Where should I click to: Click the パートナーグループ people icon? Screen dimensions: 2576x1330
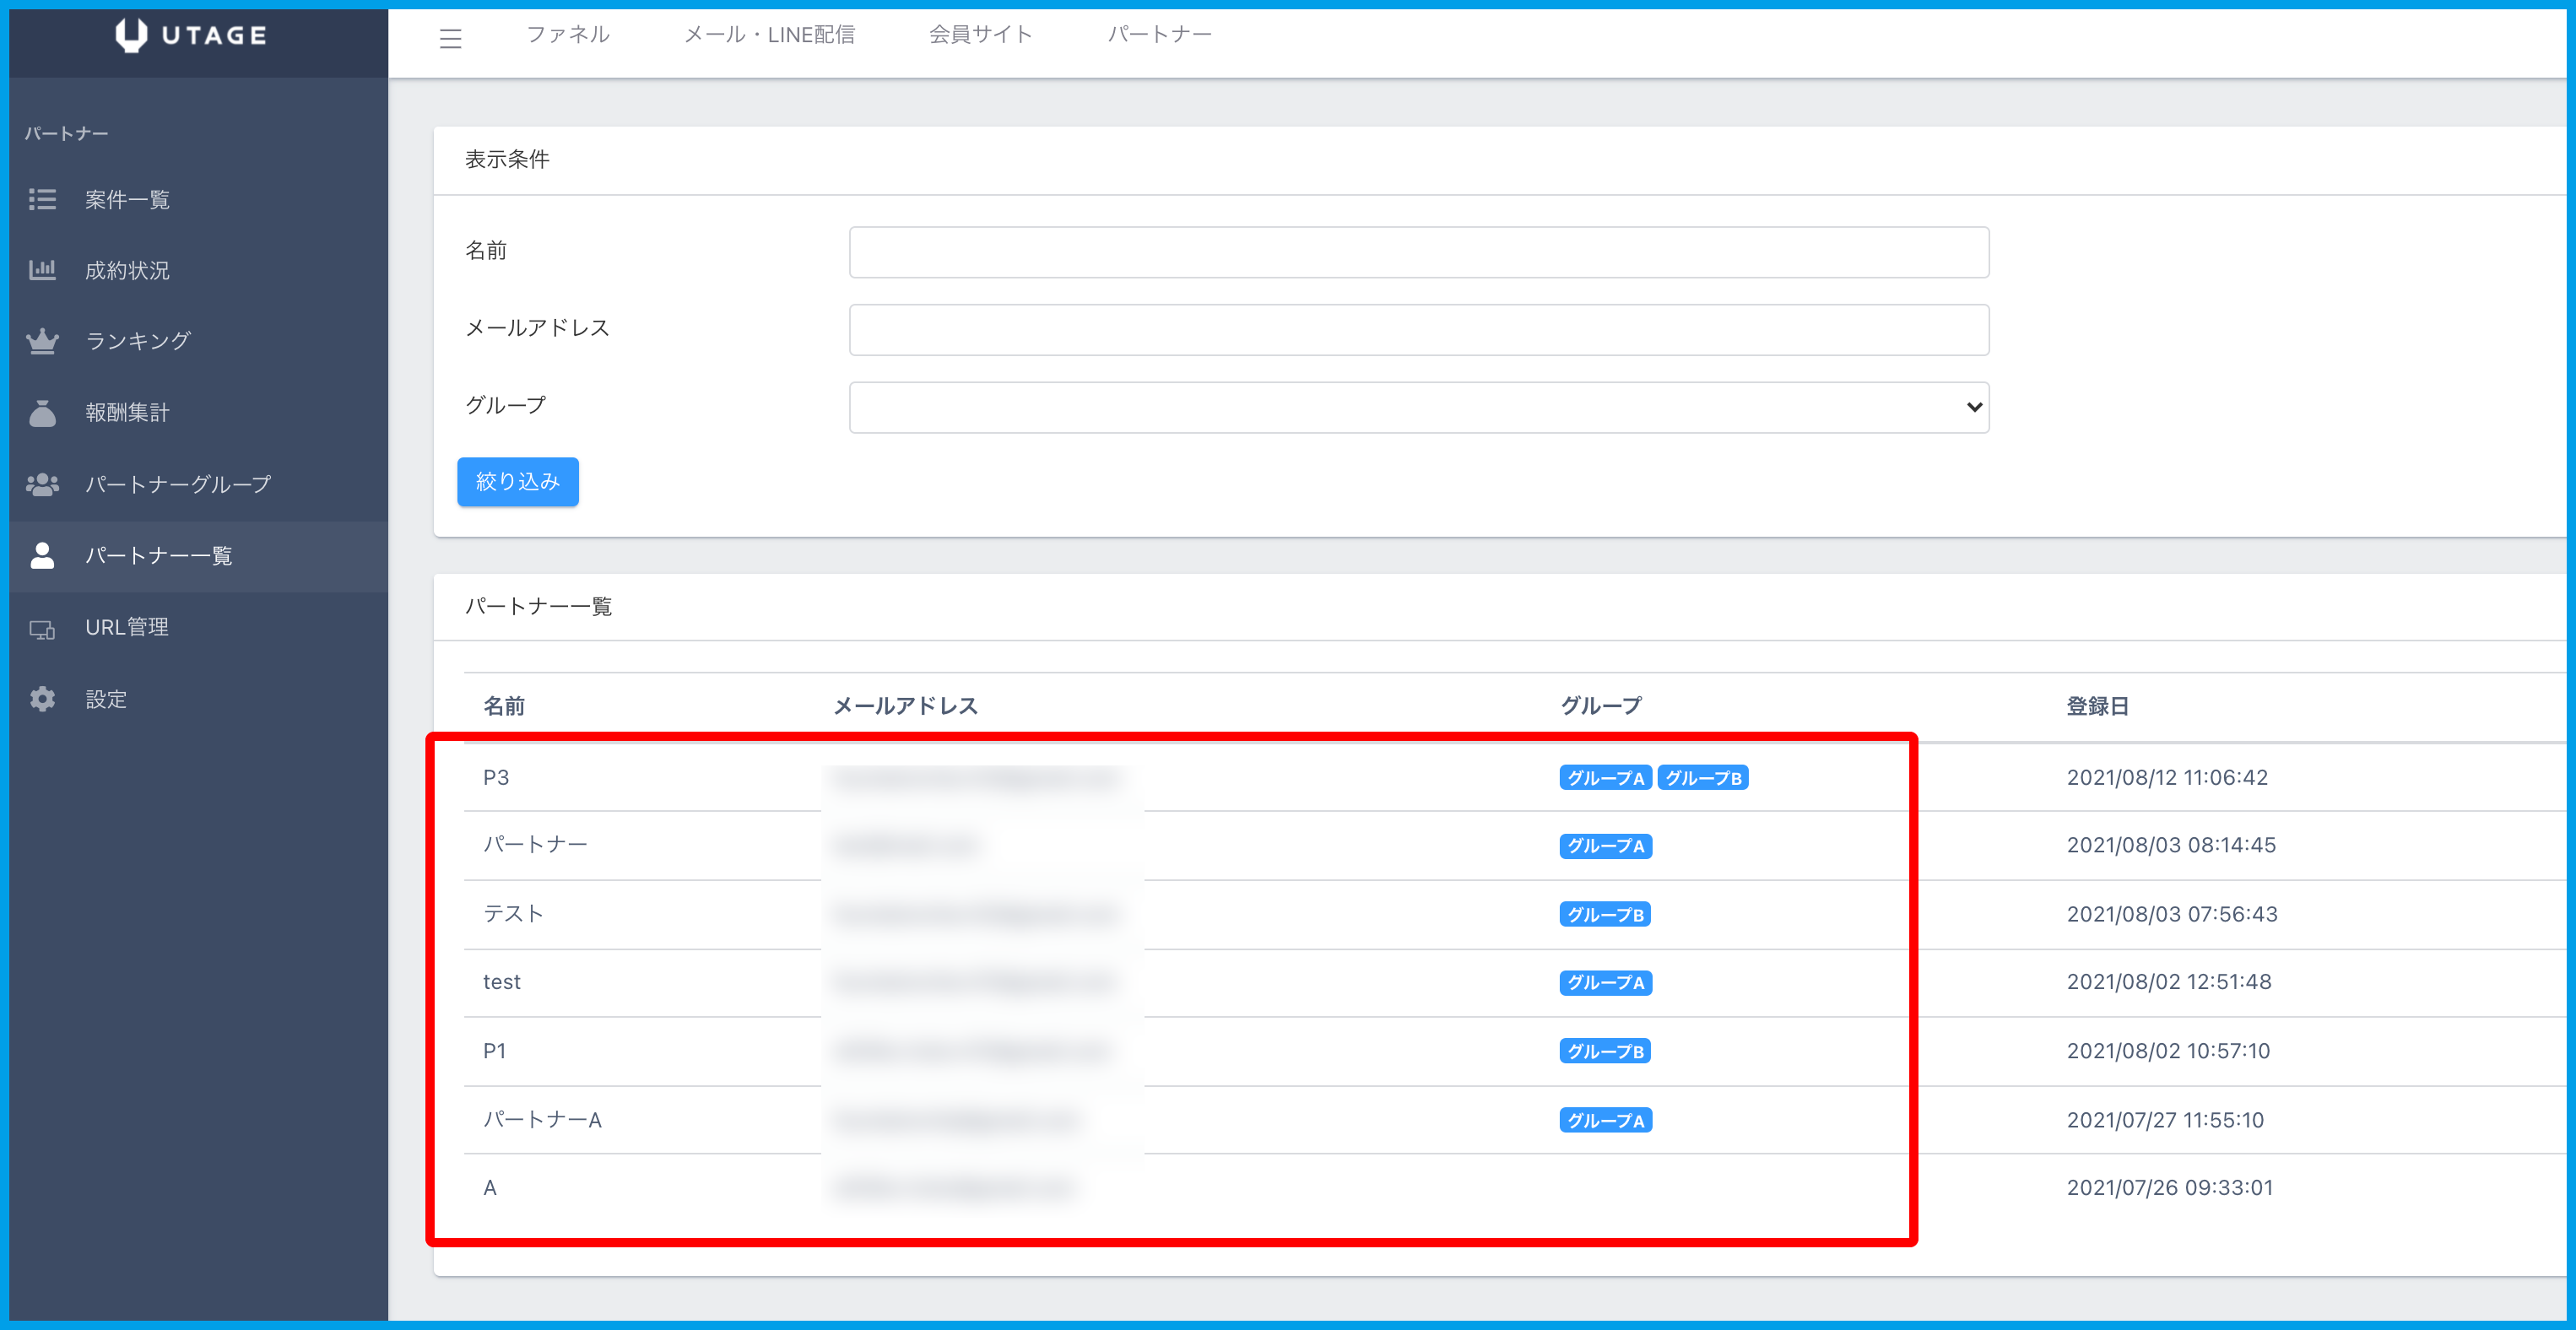42,484
